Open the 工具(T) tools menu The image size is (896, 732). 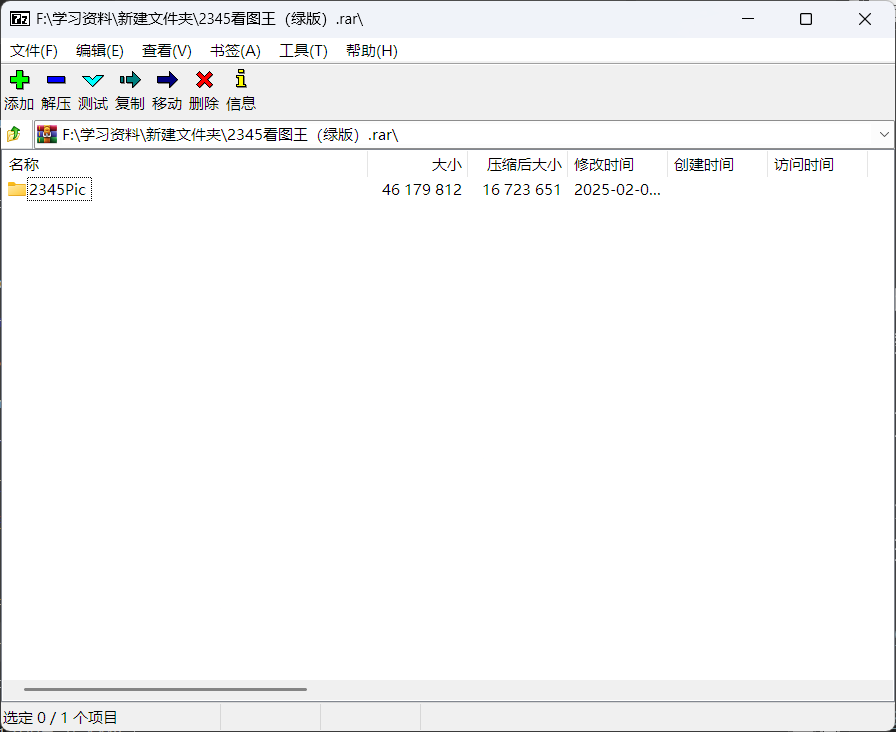(303, 51)
